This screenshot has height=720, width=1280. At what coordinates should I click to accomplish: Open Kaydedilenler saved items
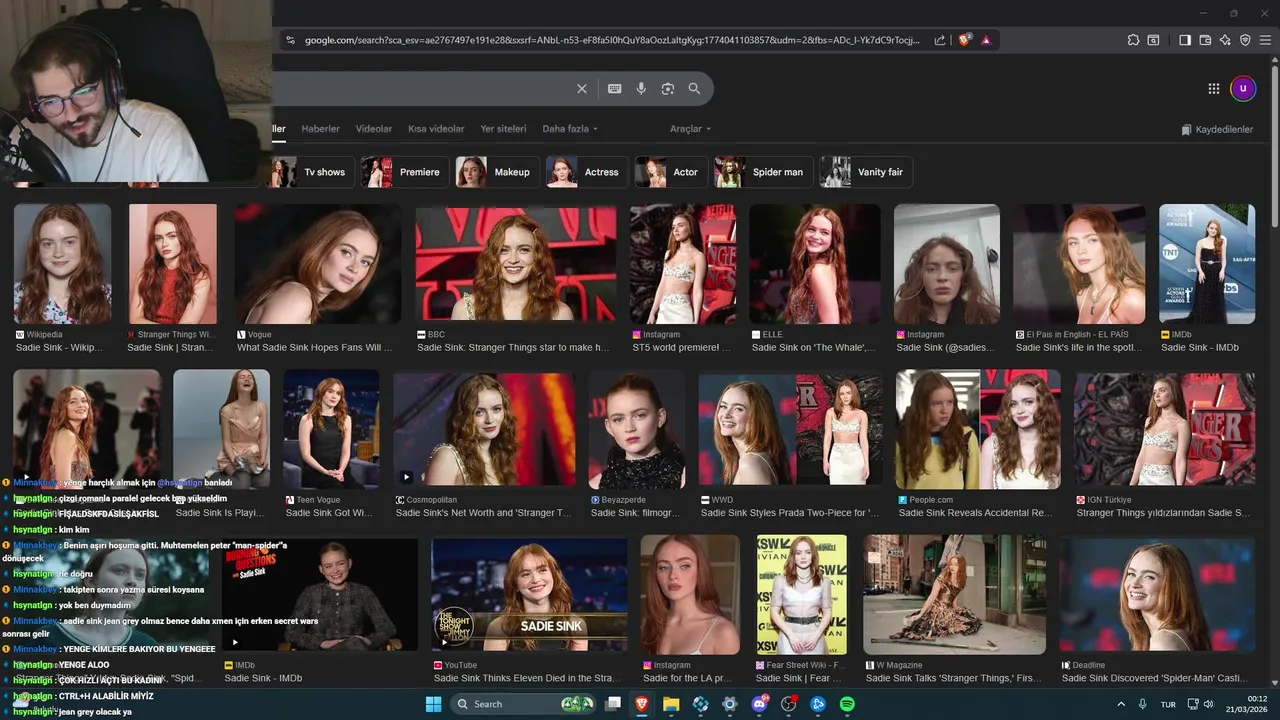[x=1216, y=130]
